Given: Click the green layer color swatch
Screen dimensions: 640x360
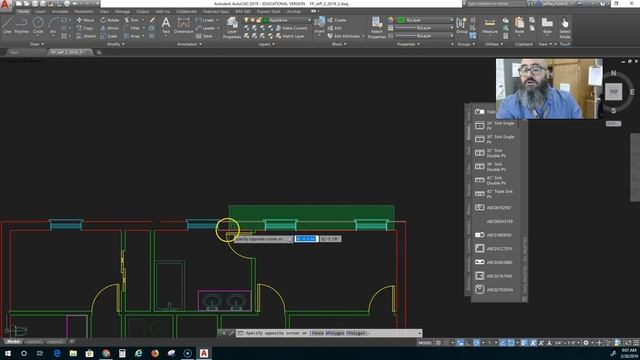Looking at the screenshot, I should click(x=266, y=20).
